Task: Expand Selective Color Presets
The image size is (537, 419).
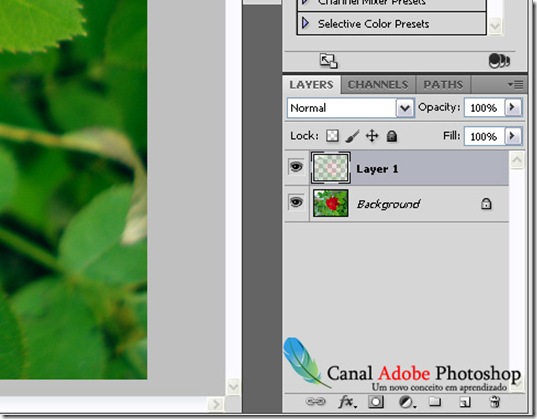Action: tap(305, 23)
